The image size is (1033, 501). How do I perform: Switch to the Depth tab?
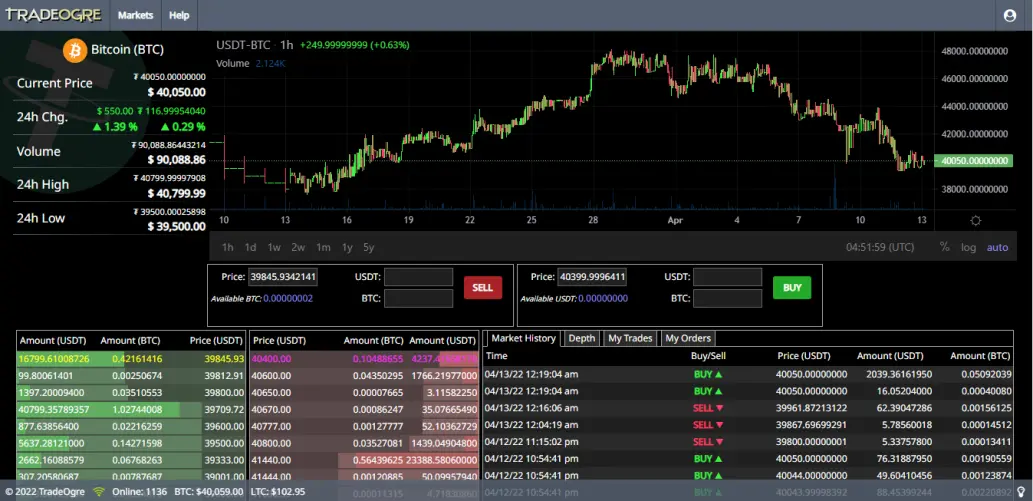[582, 338]
